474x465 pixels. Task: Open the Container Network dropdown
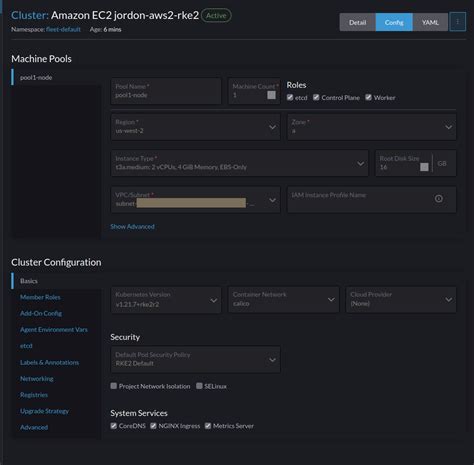click(283, 300)
